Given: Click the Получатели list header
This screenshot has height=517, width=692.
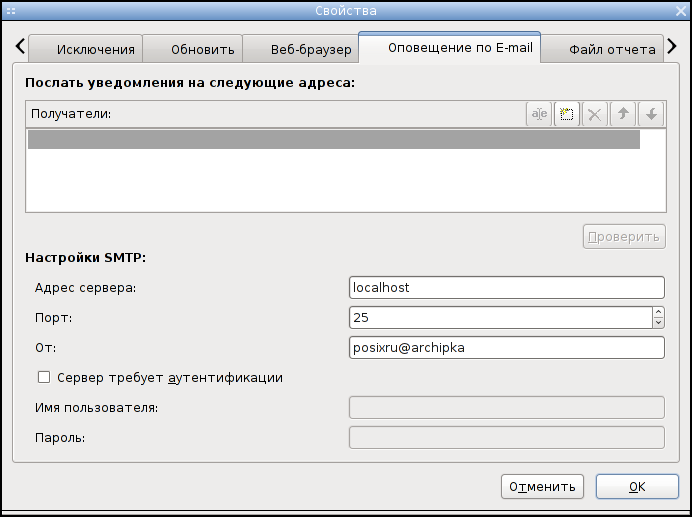Looking at the screenshot, I should 71,114.
